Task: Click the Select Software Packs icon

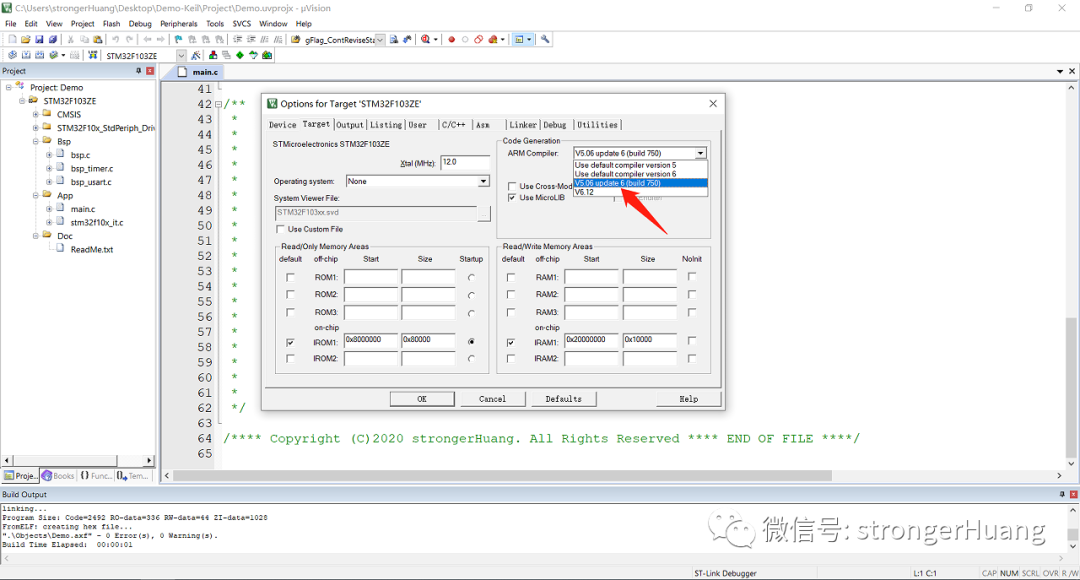Action: tap(253, 55)
